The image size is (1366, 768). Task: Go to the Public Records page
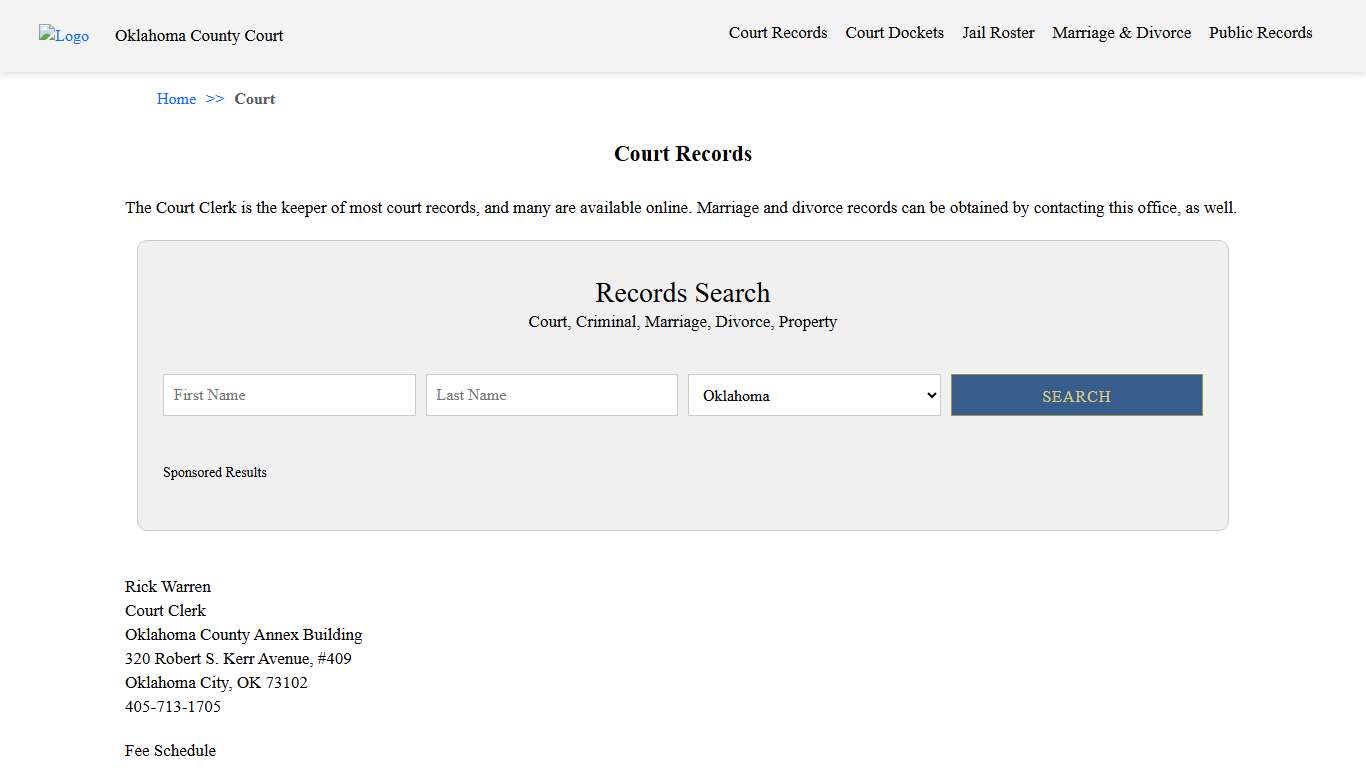point(1260,33)
